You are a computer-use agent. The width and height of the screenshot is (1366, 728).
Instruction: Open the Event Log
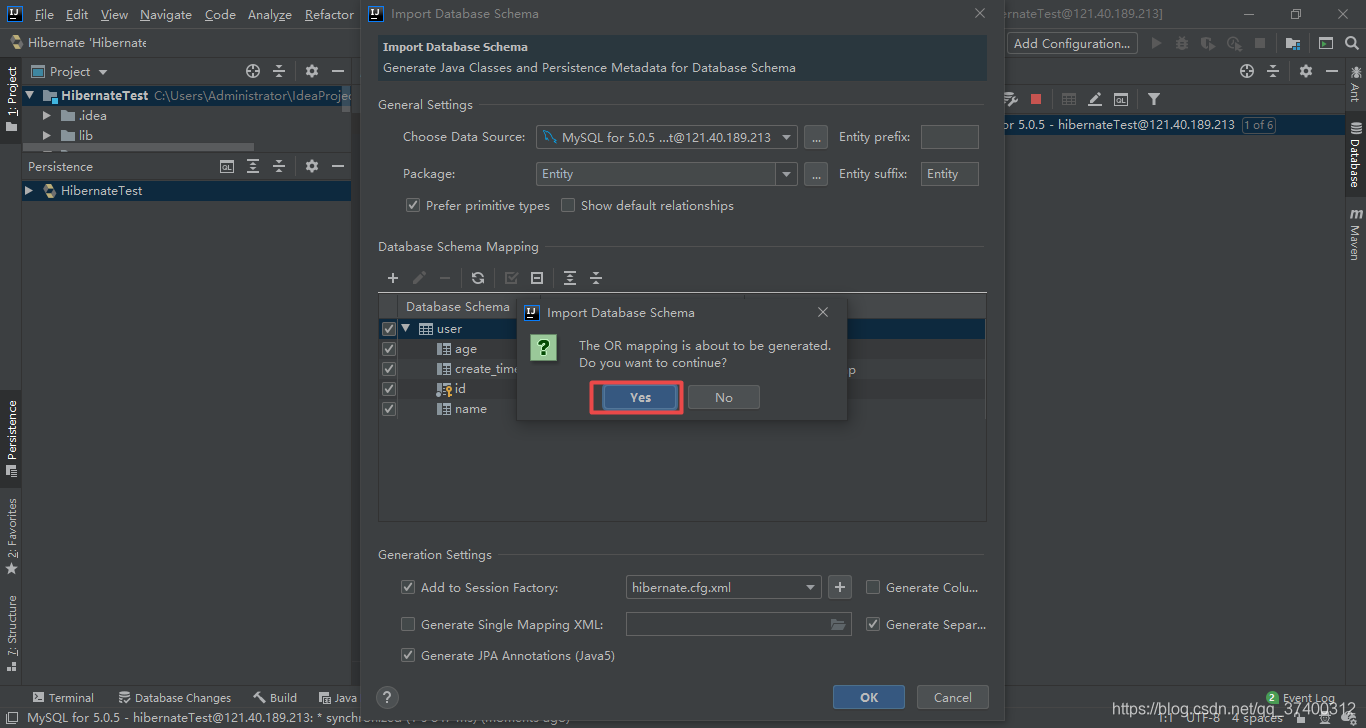pyautogui.click(x=1301, y=697)
